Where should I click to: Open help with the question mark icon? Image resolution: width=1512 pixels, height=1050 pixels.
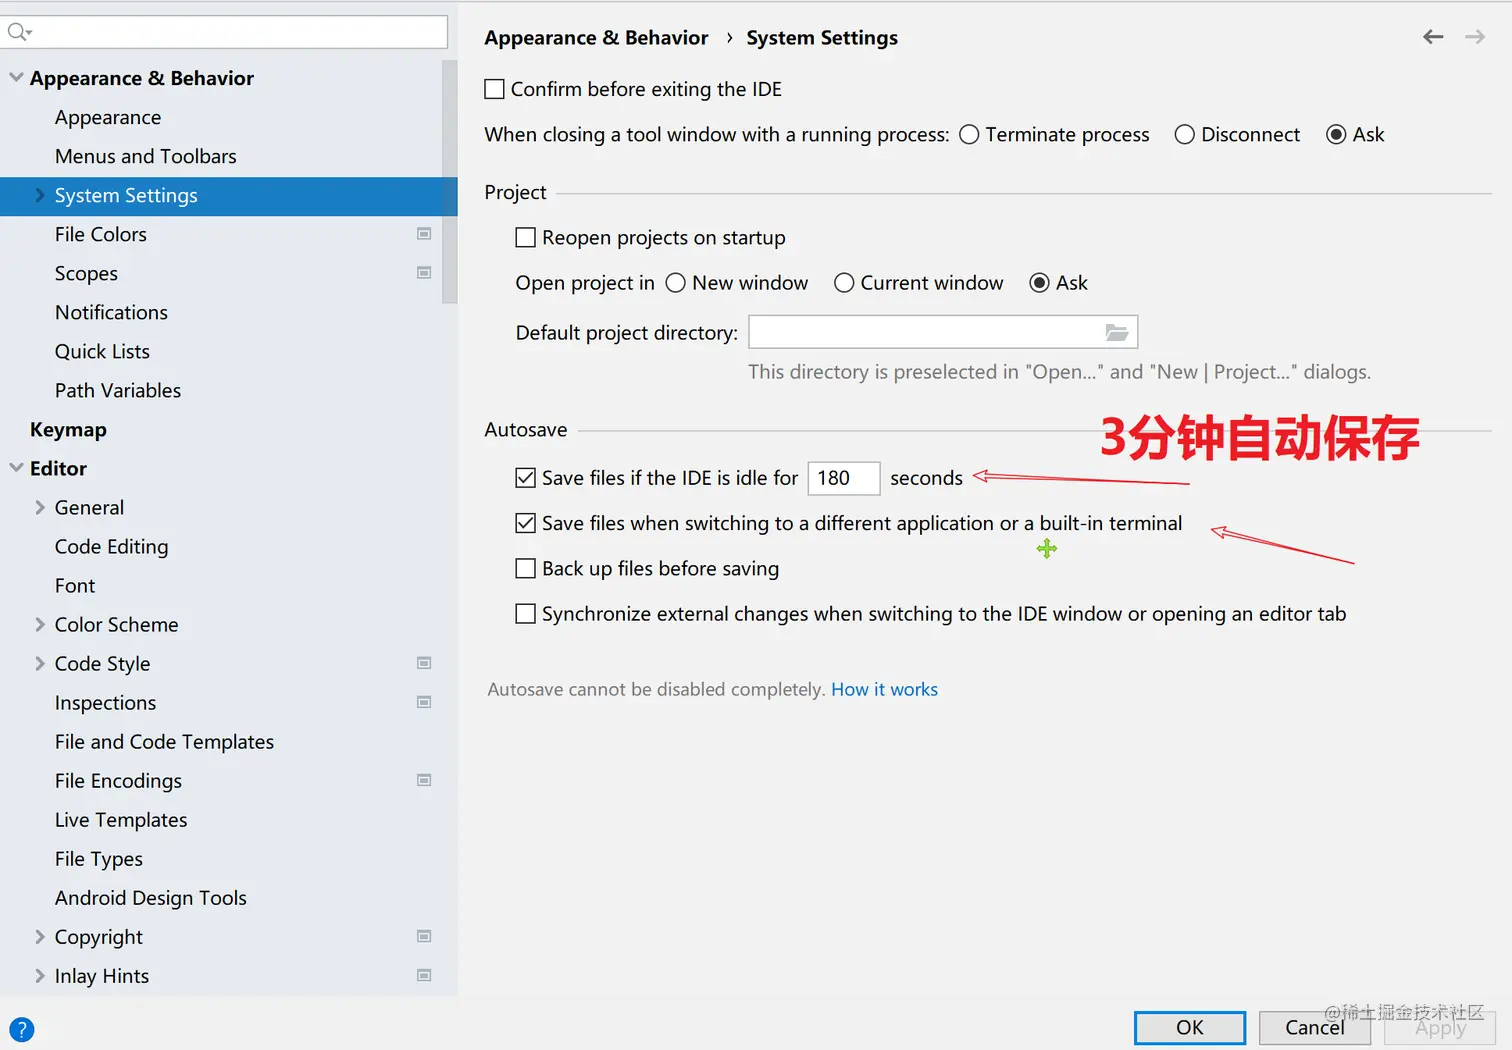click(21, 1029)
